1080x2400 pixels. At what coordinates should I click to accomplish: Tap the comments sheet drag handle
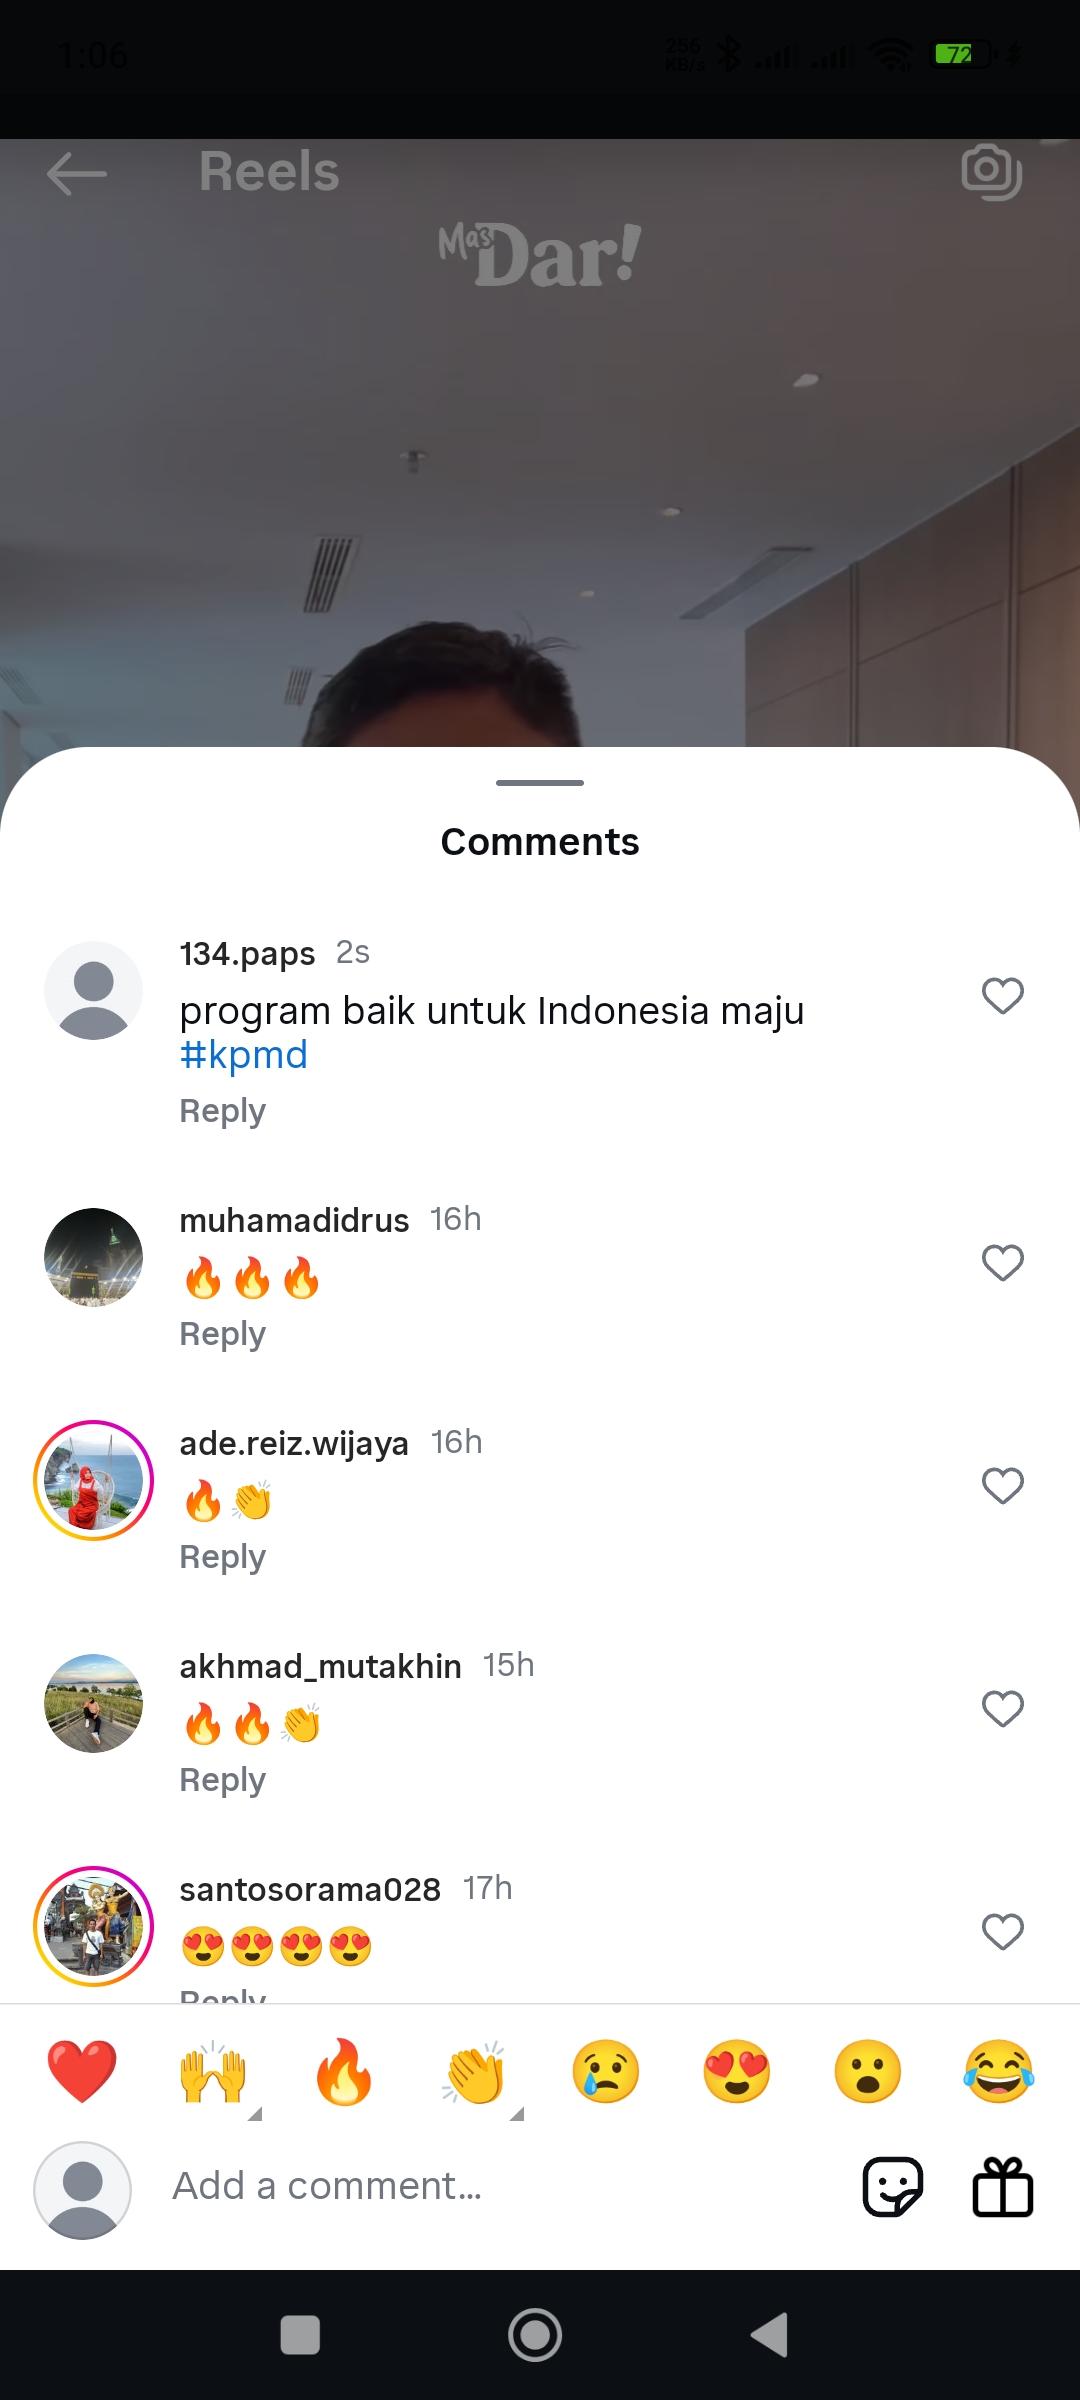(540, 783)
